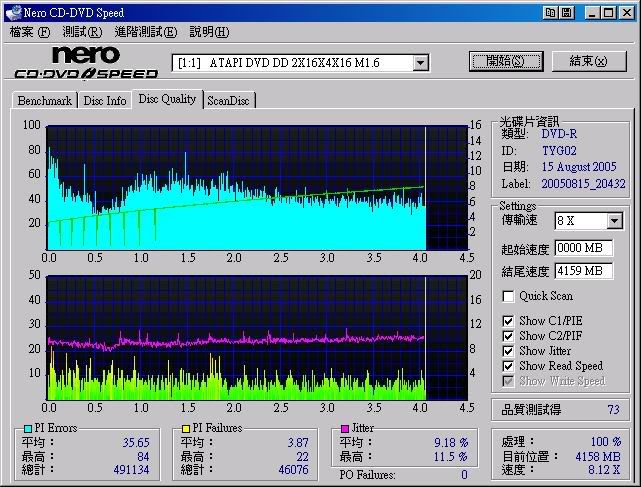Click the PI Errors graph area
This screenshot has height=487, width=641.
pos(257,188)
